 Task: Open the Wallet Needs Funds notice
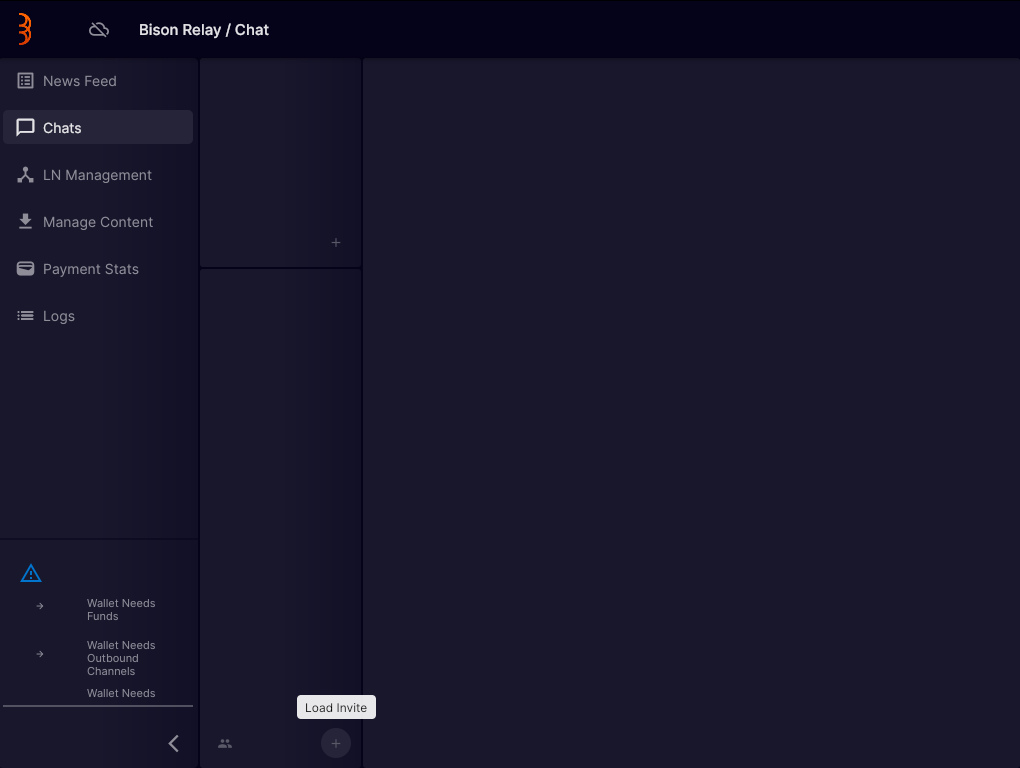121,610
